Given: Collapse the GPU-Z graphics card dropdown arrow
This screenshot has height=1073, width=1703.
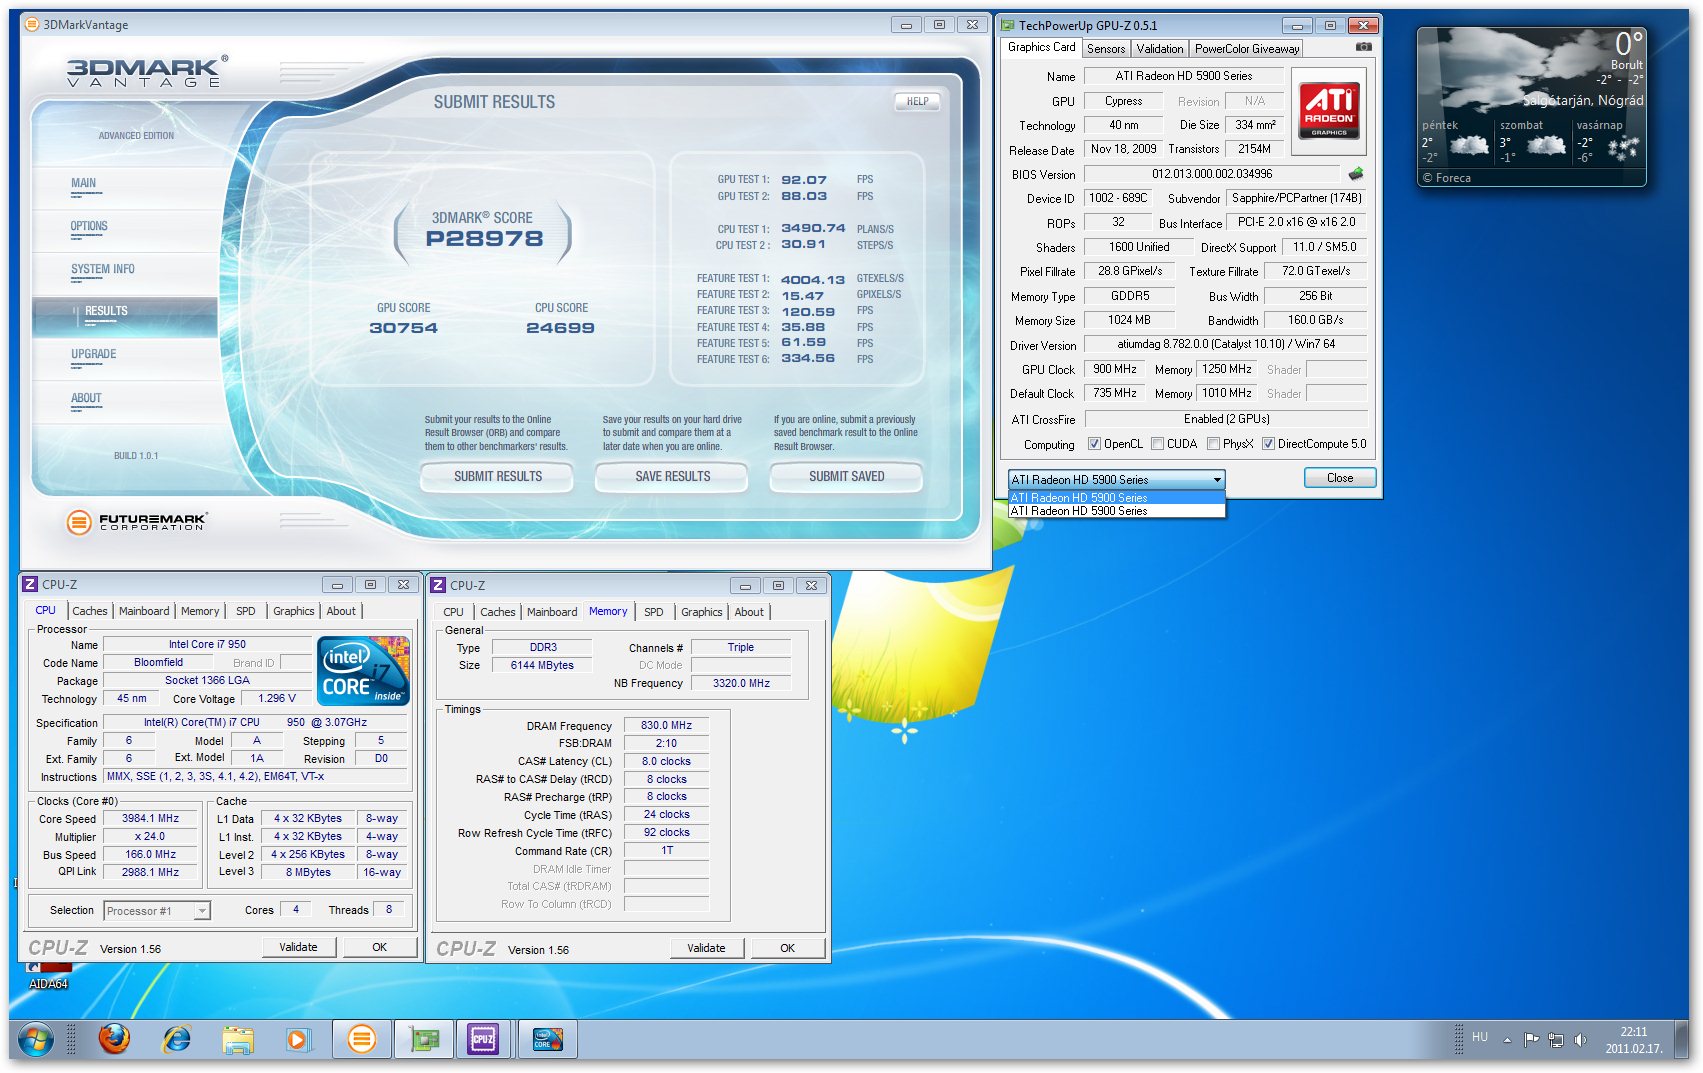Looking at the screenshot, I should click(x=1217, y=480).
